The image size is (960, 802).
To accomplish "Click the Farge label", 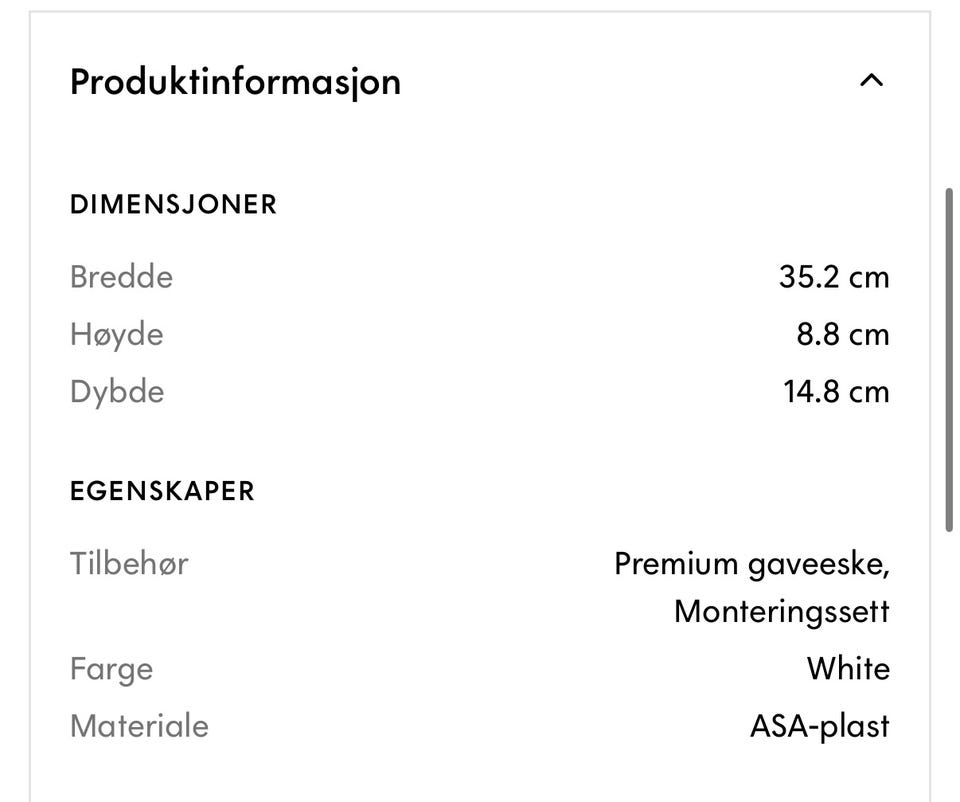I will click(111, 668).
